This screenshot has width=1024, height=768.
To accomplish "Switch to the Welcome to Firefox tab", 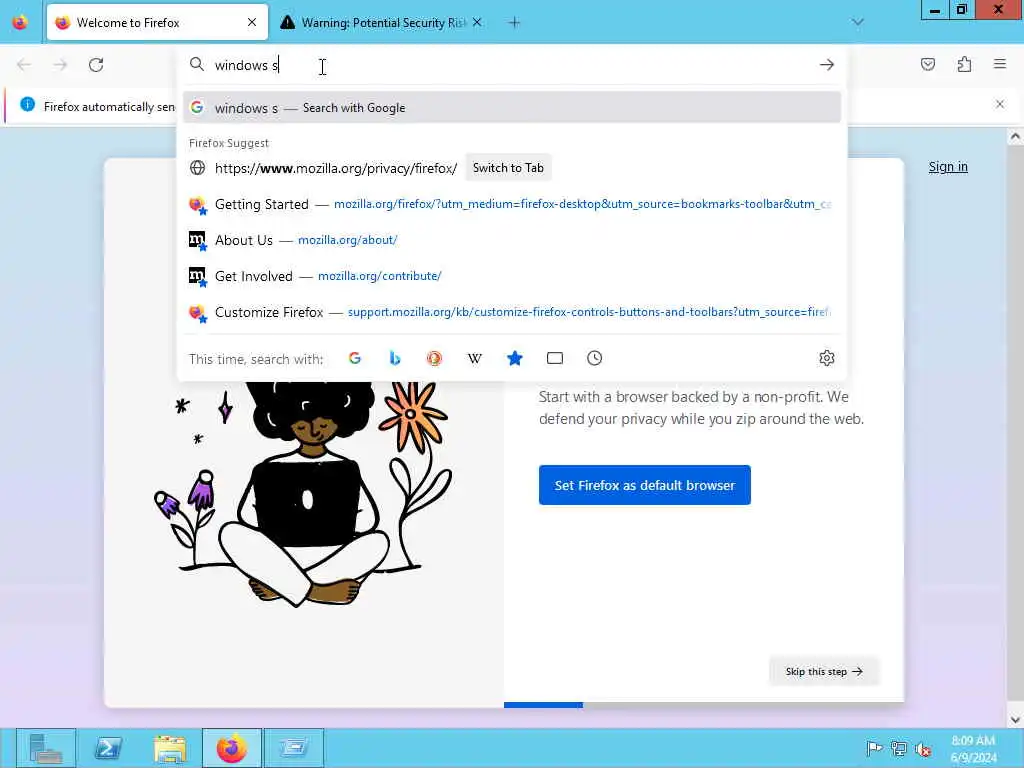I will 157,22.
